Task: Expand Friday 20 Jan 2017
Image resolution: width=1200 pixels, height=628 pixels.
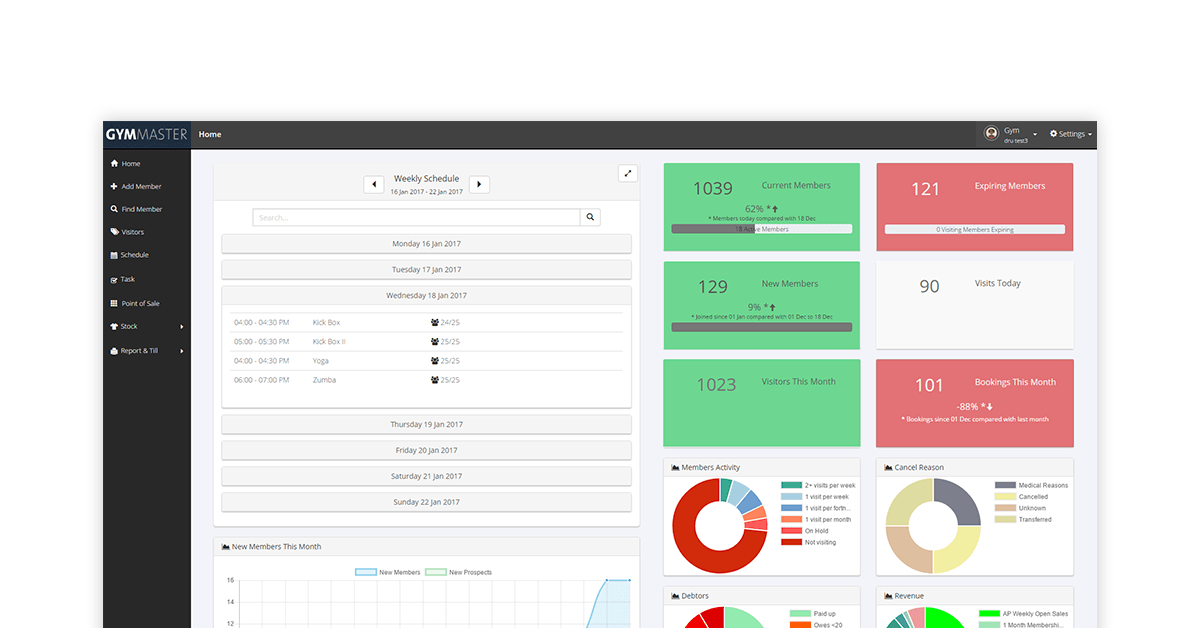Action: (x=426, y=451)
